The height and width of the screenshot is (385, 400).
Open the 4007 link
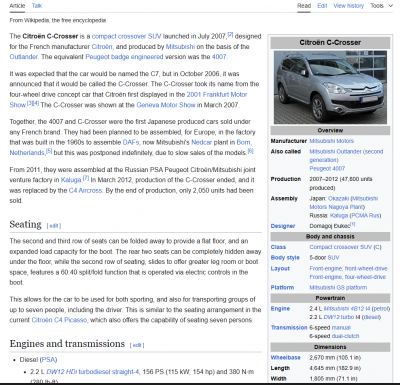[x=219, y=57]
